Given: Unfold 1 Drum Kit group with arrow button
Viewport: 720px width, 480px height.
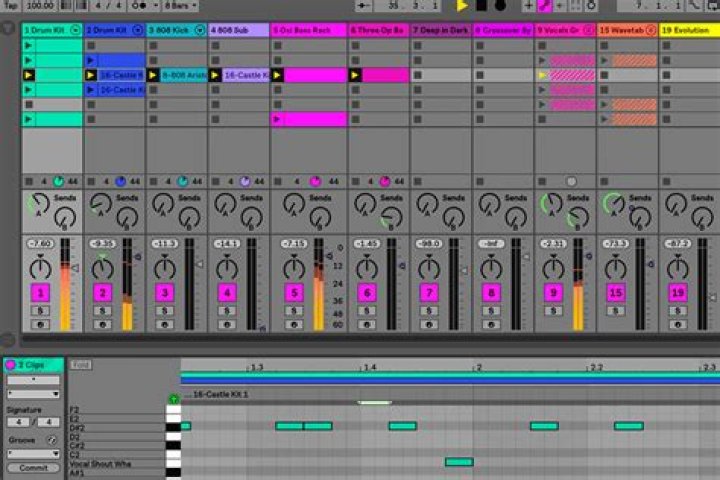Looking at the screenshot, I should (x=75, y=30).
